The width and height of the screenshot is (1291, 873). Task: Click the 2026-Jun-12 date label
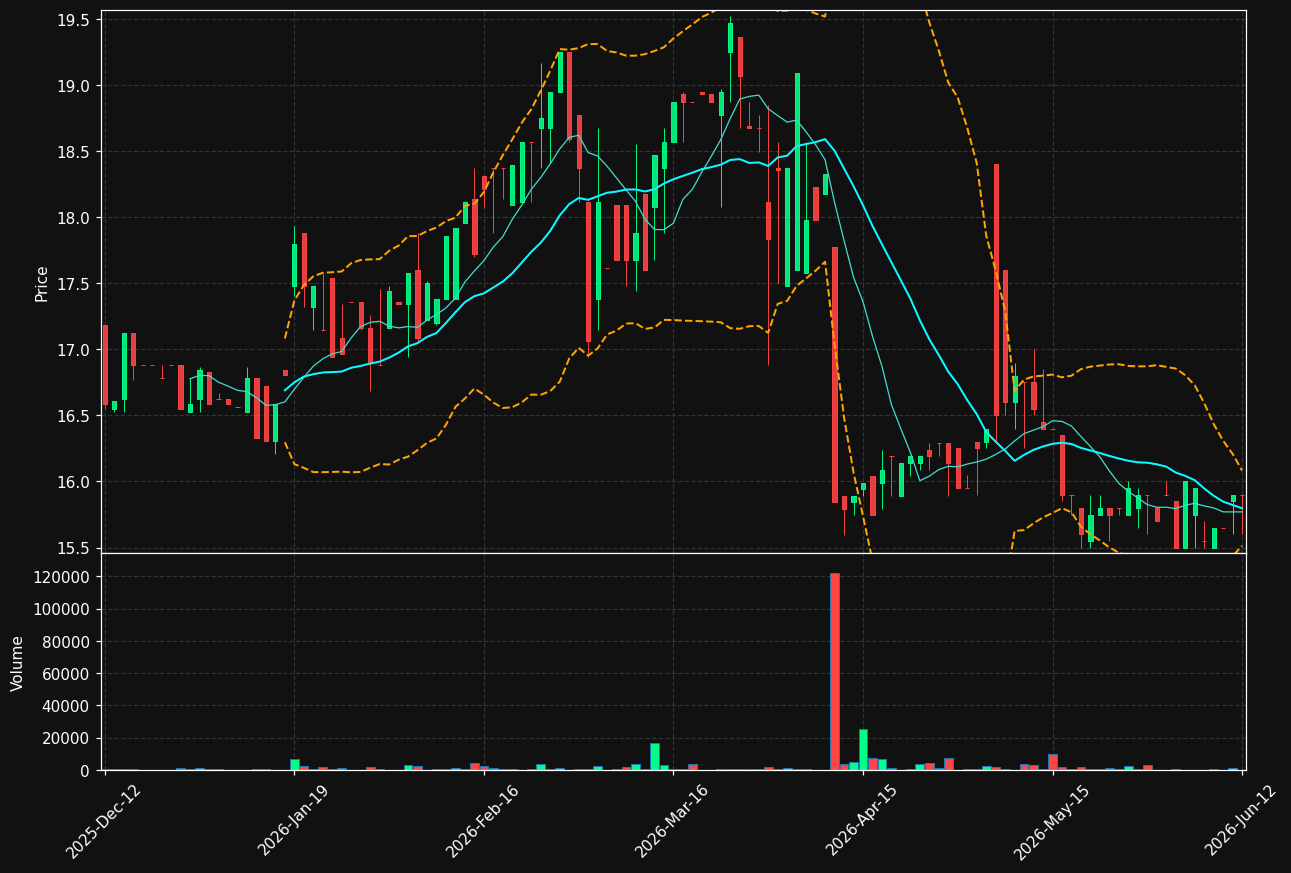tap(1241, 821)
